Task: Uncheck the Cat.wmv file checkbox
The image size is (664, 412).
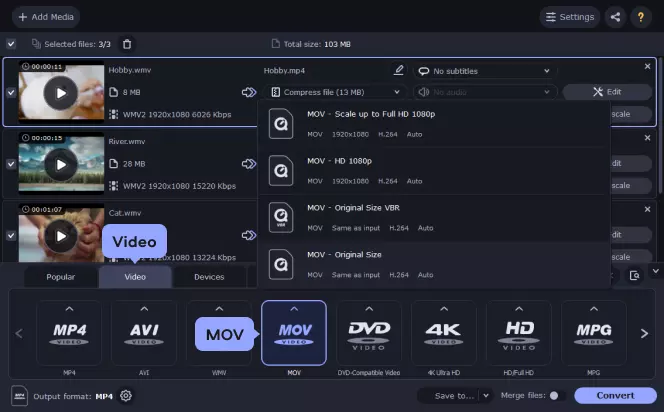Action: point(11,235)
